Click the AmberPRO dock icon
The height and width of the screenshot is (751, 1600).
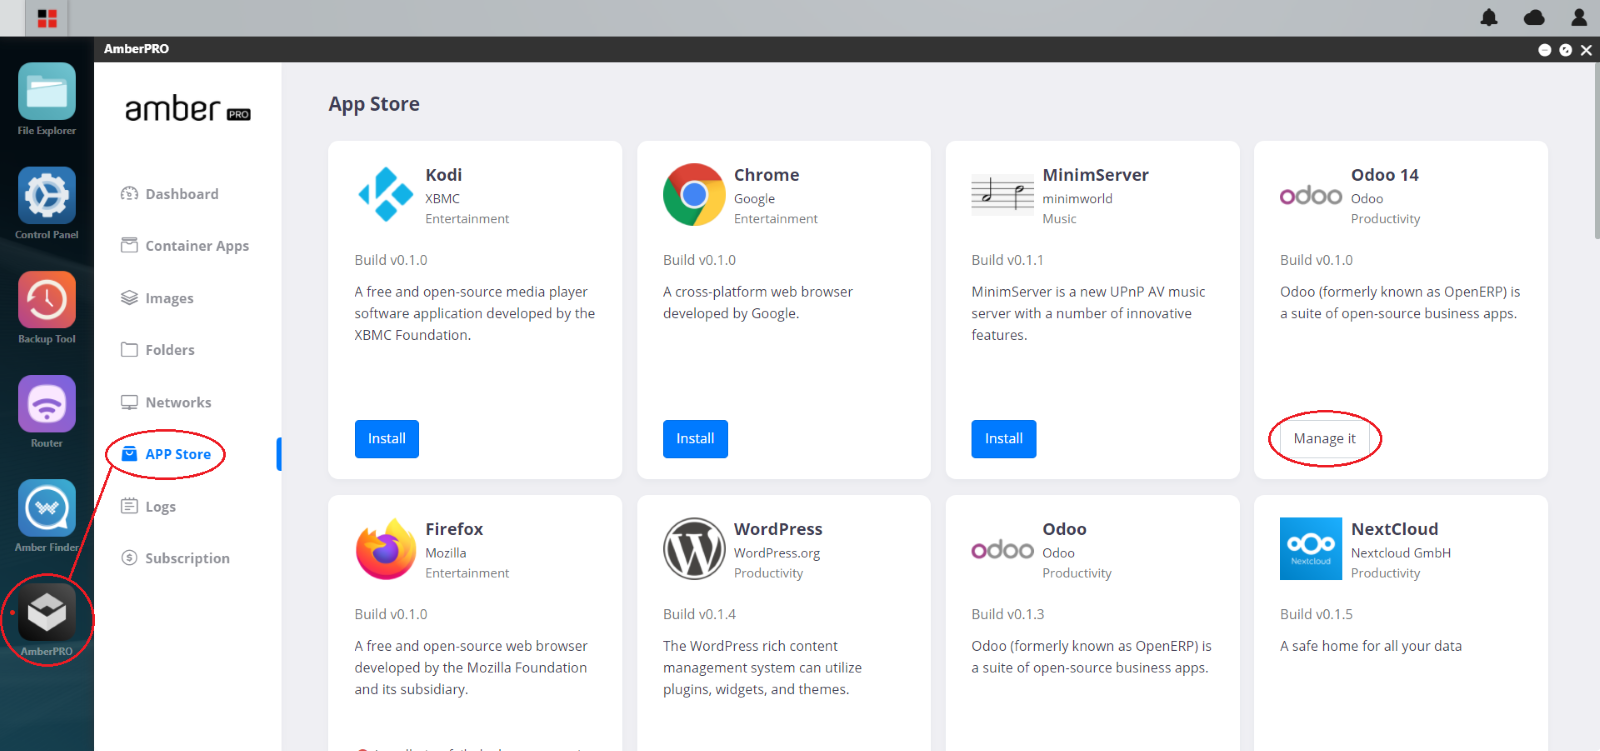(46, 612)
